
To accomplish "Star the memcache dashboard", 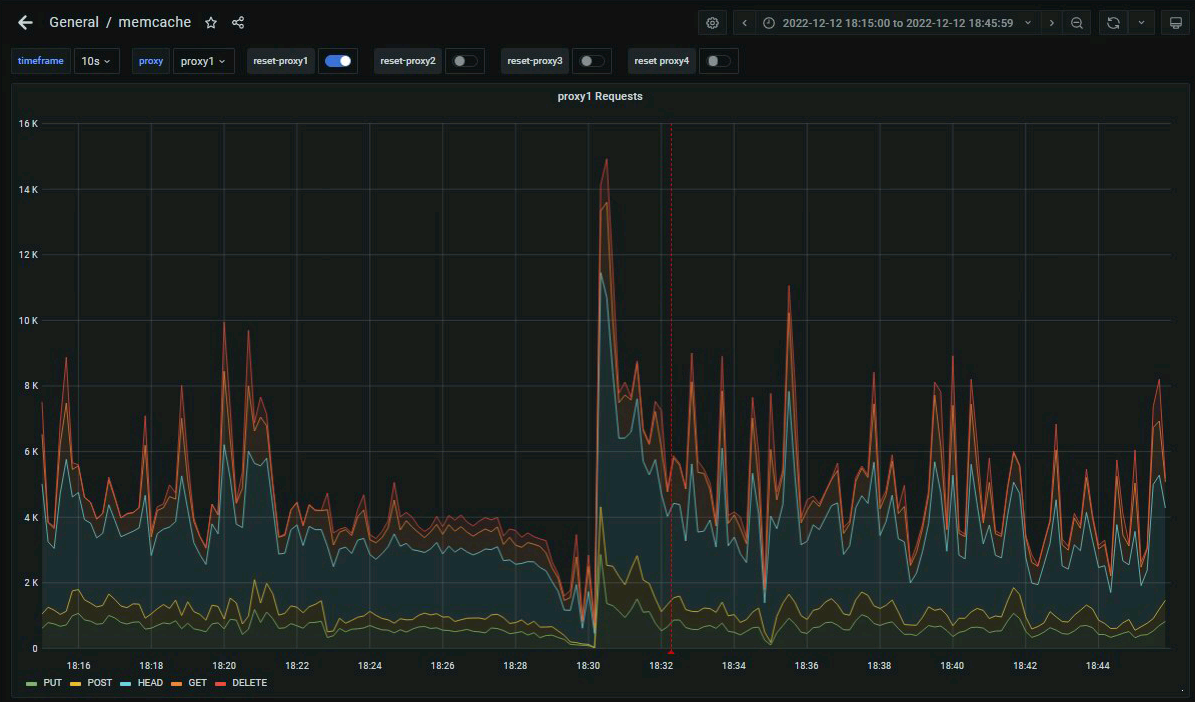I will pos(211,22).
